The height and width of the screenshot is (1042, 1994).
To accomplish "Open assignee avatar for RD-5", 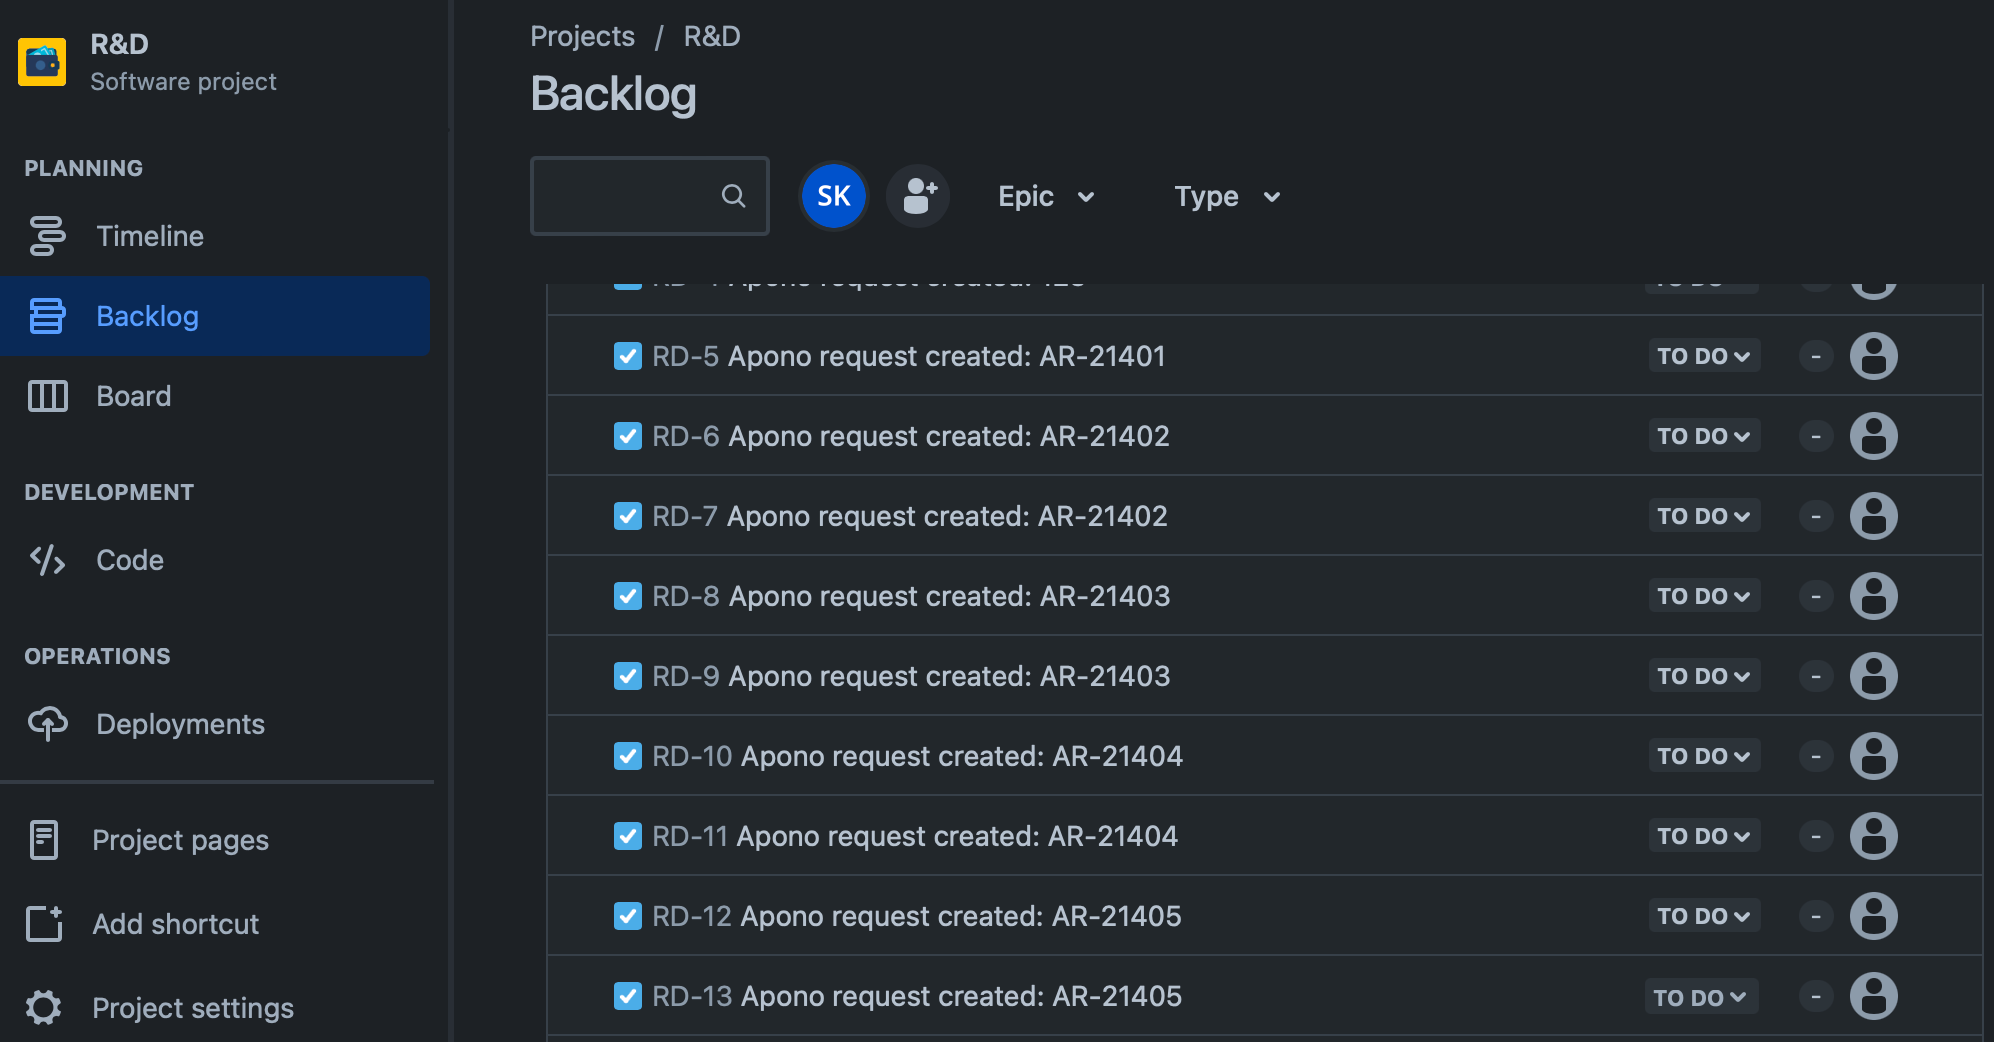I will pos(1873,356).
